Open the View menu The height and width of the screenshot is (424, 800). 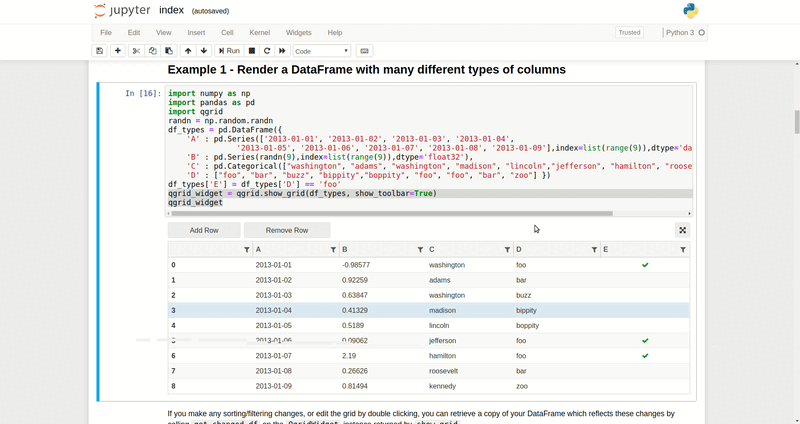163,33
